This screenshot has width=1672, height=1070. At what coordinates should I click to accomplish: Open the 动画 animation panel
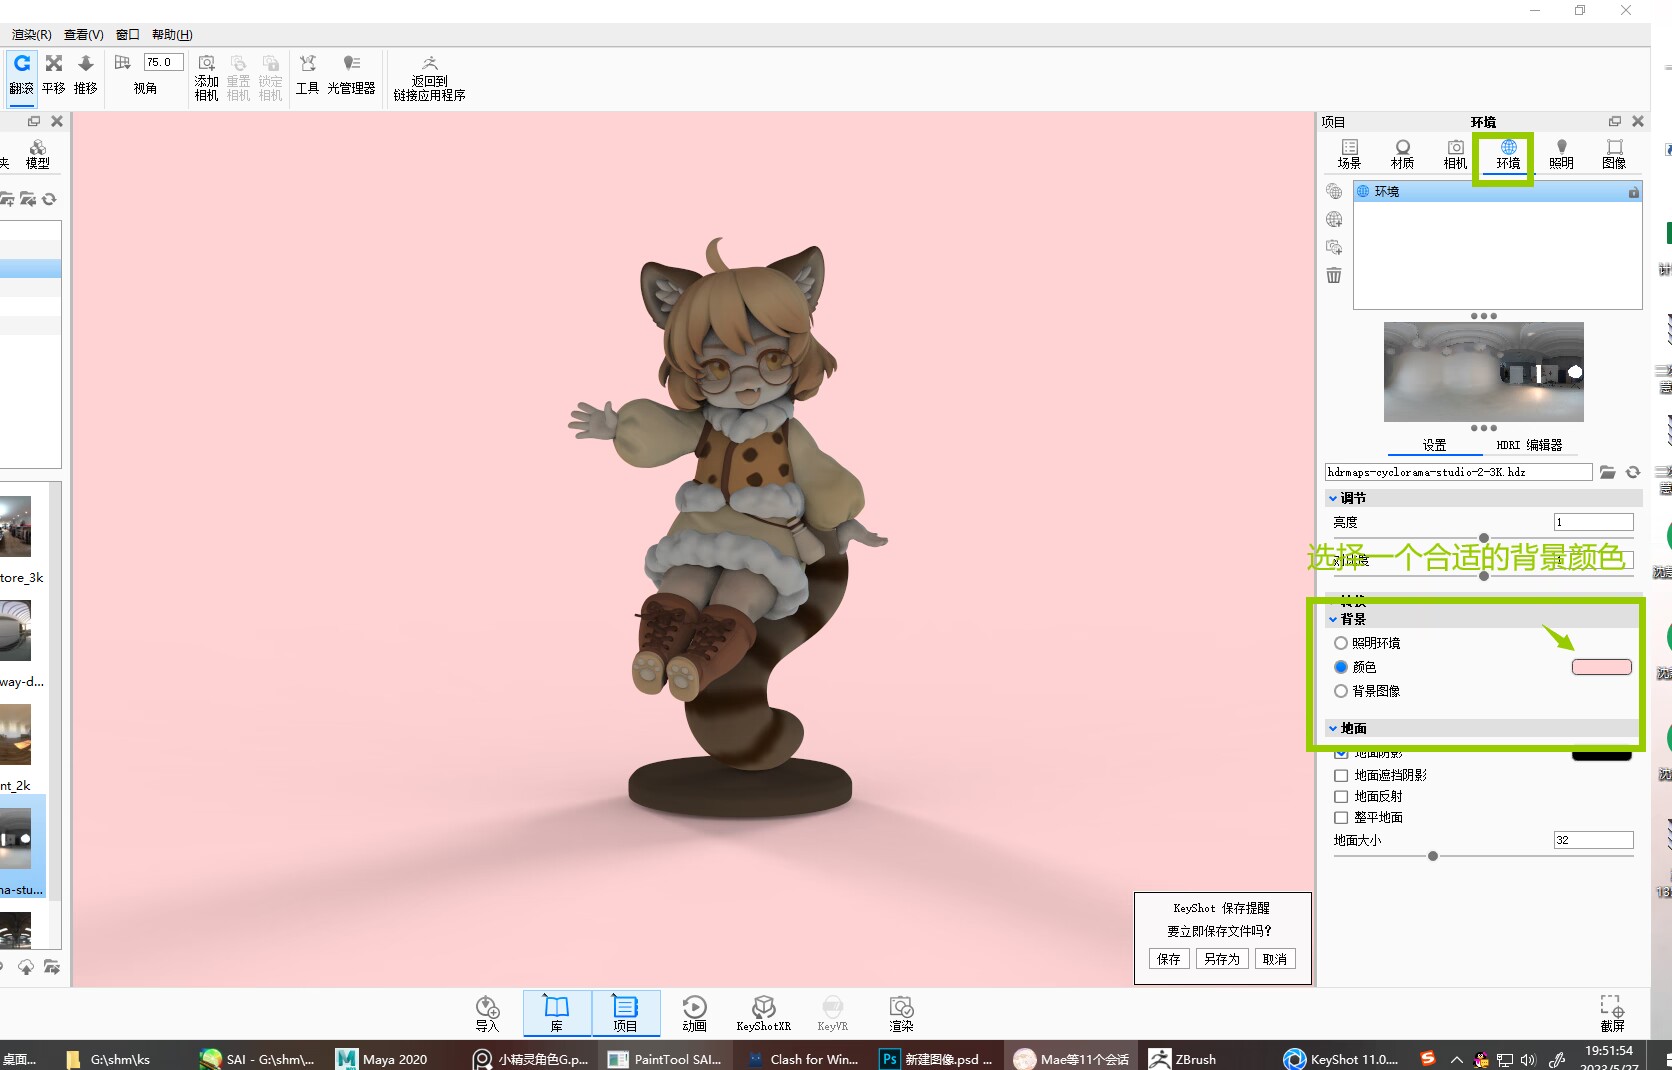(x=694, y=1013)
